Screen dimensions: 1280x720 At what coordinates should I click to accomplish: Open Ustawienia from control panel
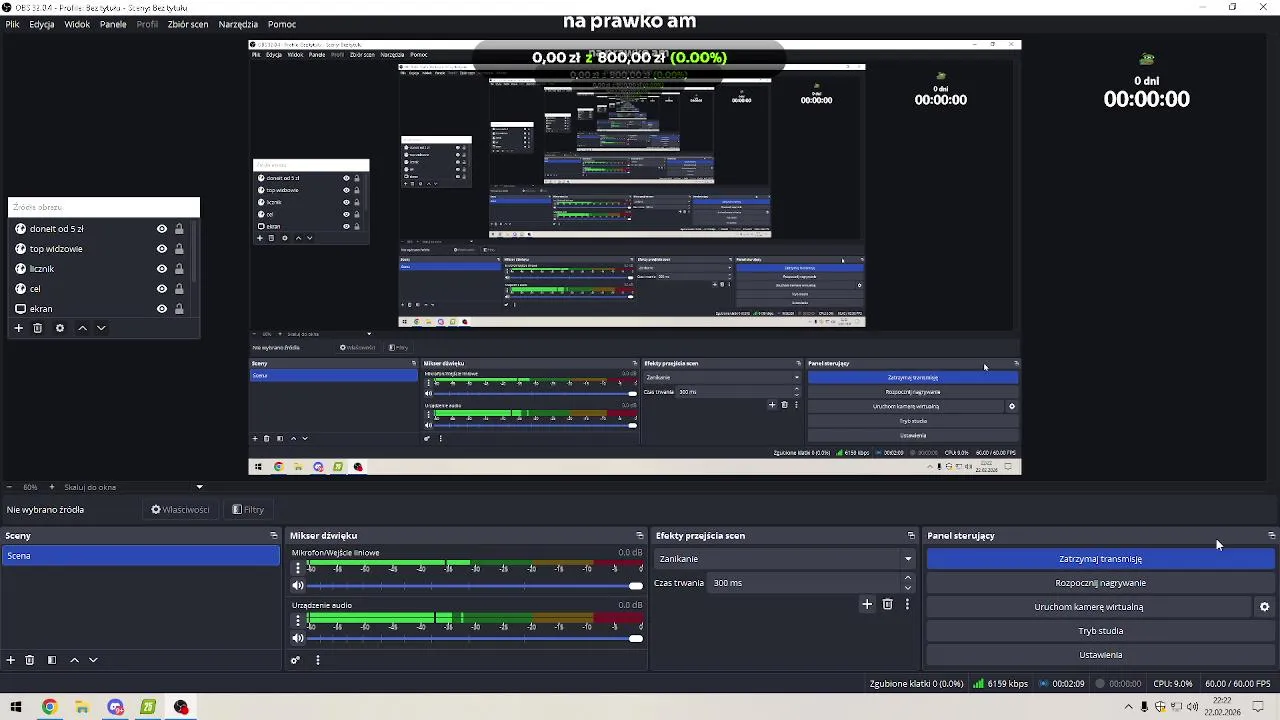[x=1100, y=655]
